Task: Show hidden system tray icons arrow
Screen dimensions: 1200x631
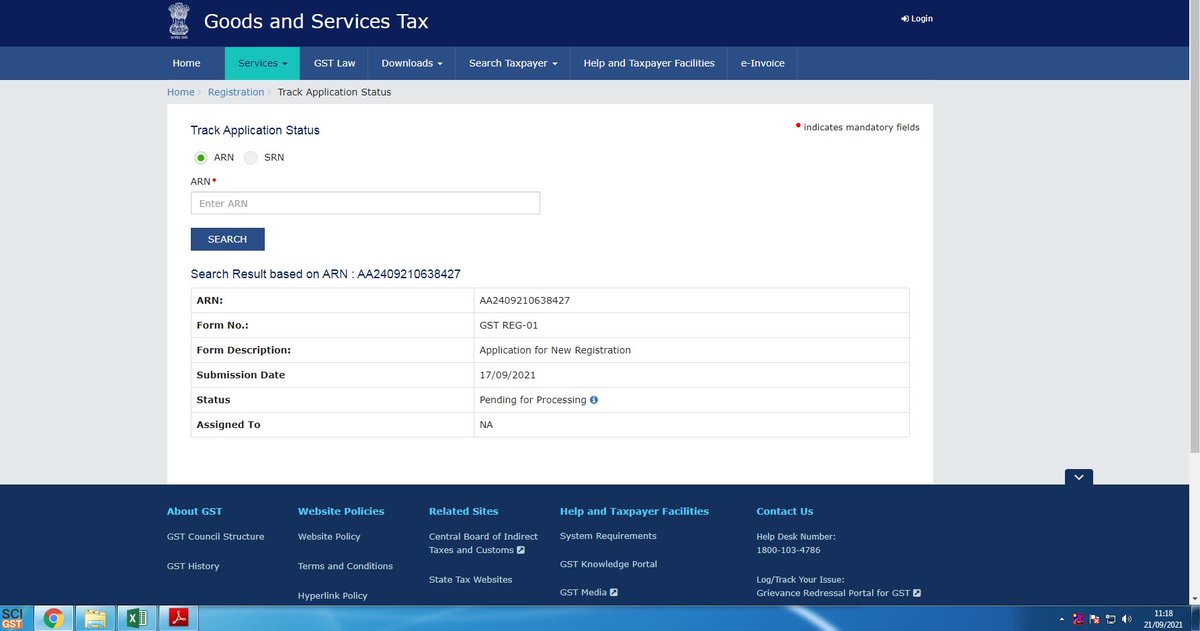Action: (1062, 620)
